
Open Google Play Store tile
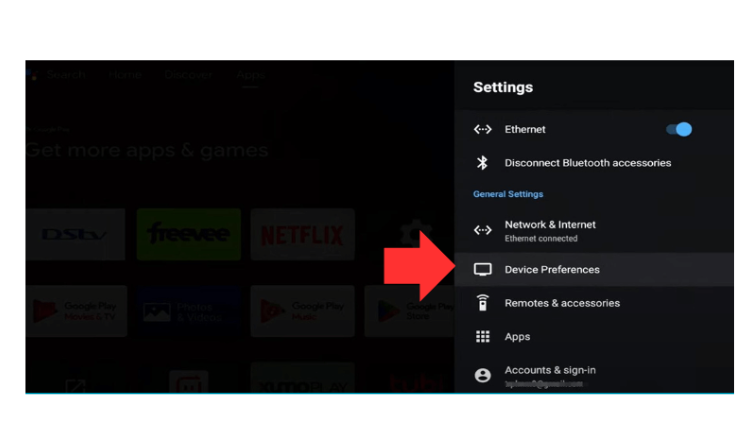tap(409, 311)
